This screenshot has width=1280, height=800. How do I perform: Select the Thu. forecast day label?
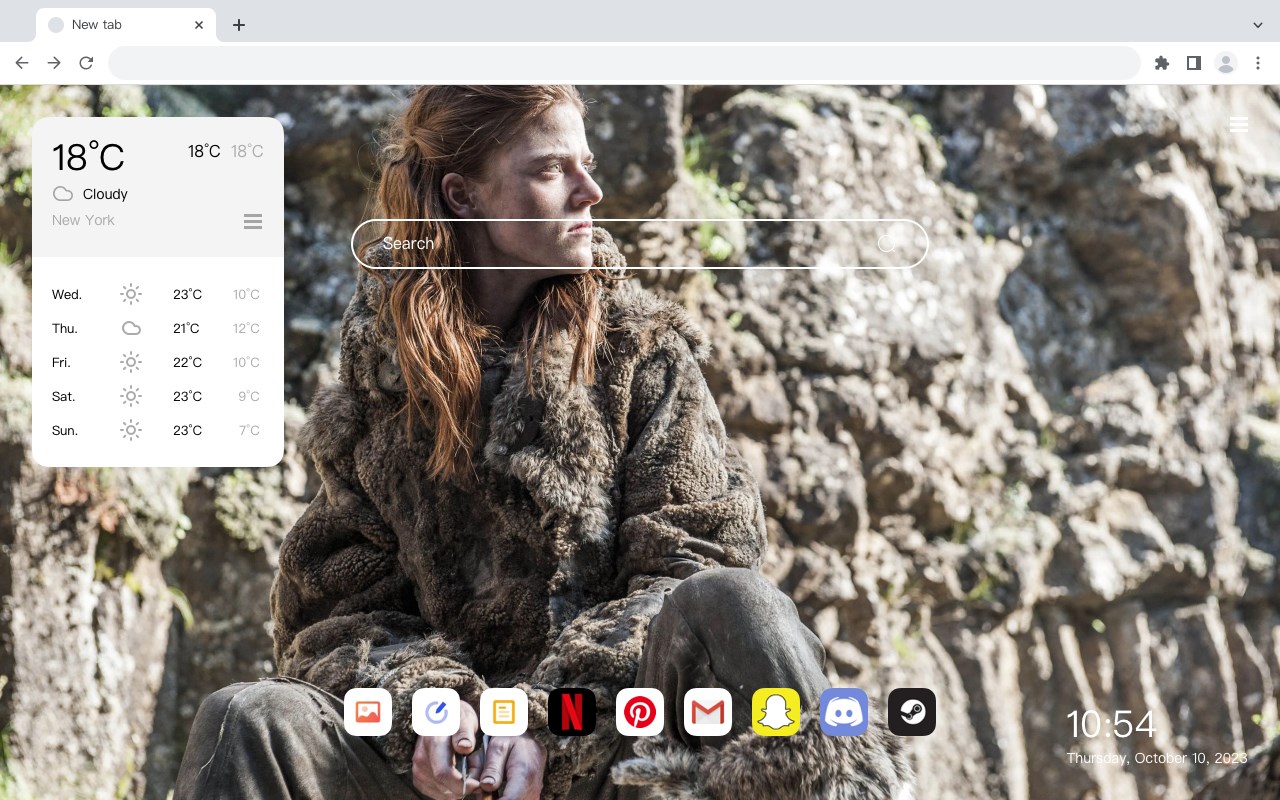[65, 328]
